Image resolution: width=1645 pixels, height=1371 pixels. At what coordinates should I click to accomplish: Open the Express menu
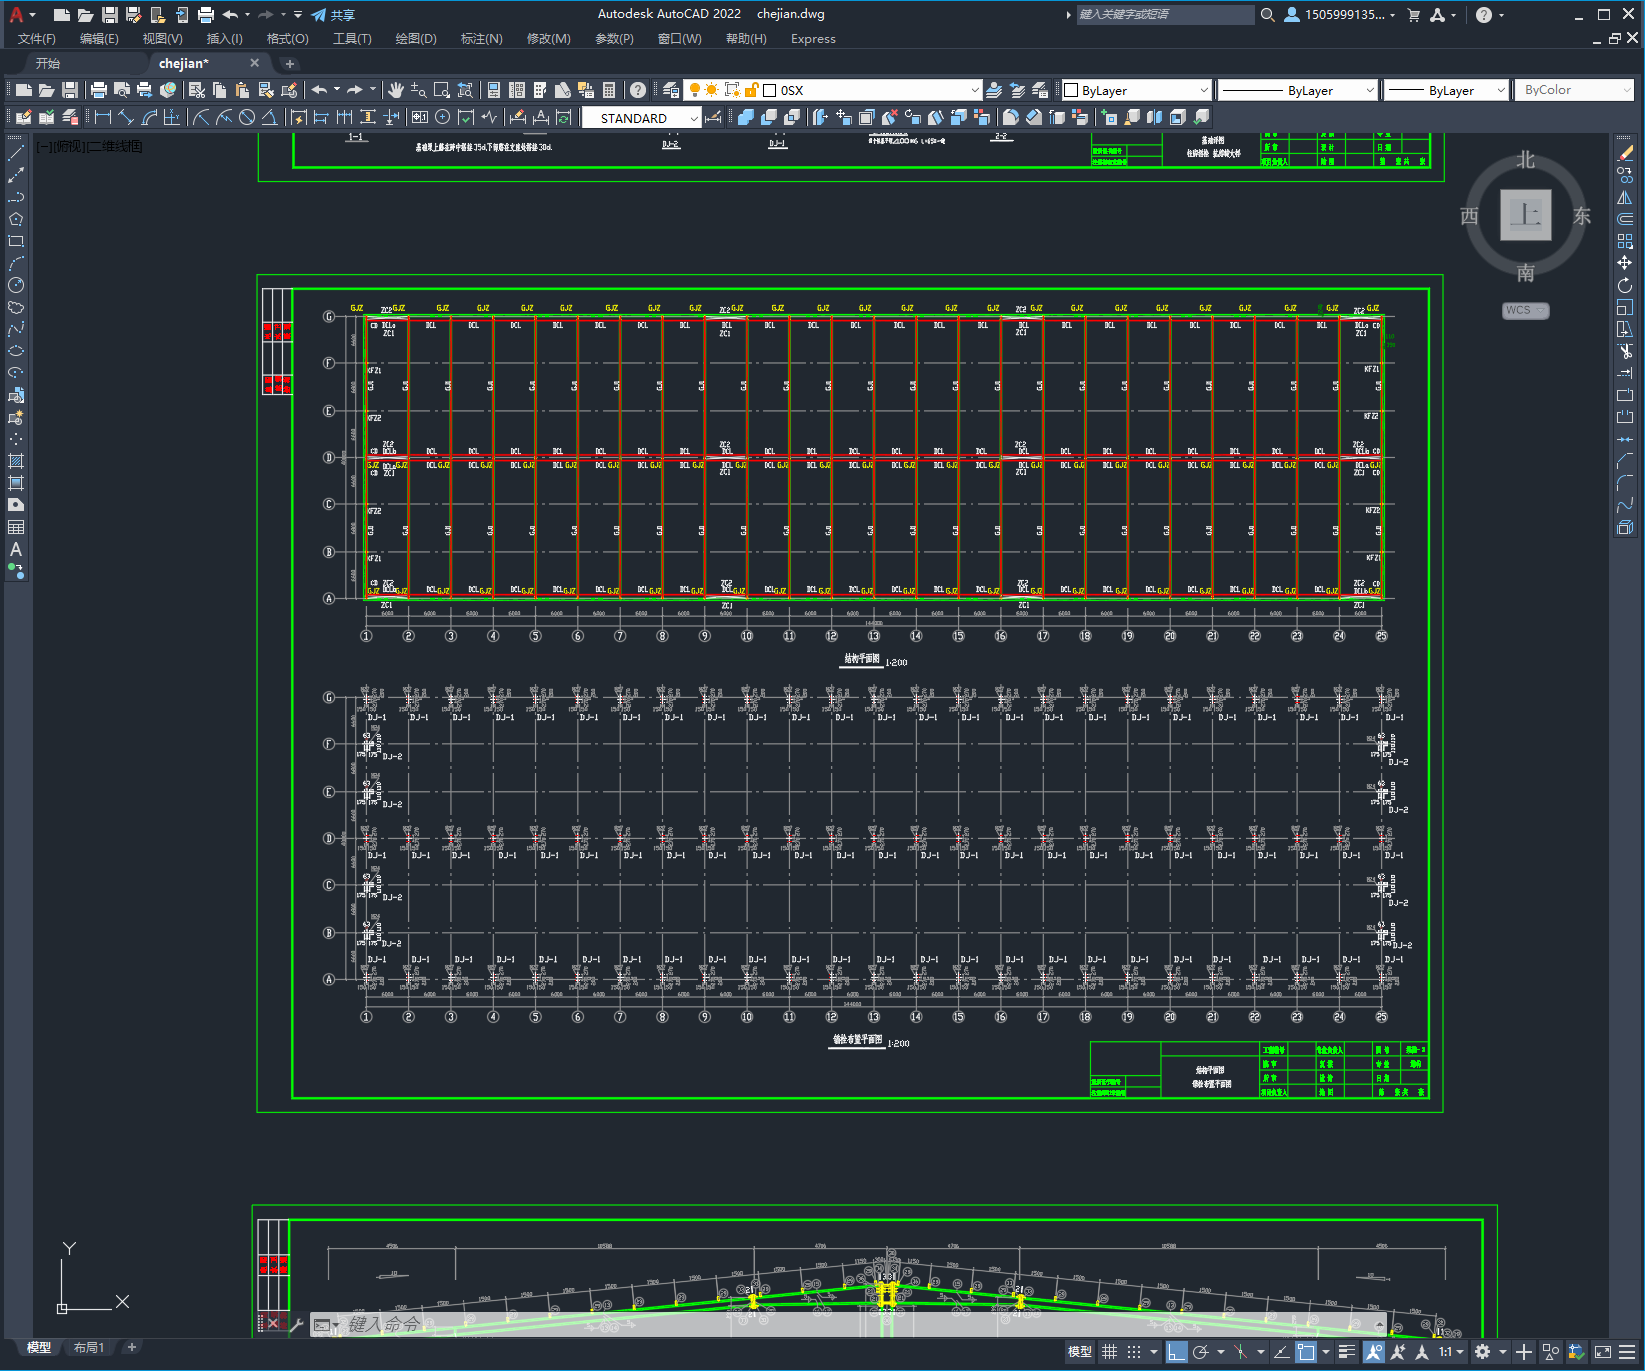point(813,39)
